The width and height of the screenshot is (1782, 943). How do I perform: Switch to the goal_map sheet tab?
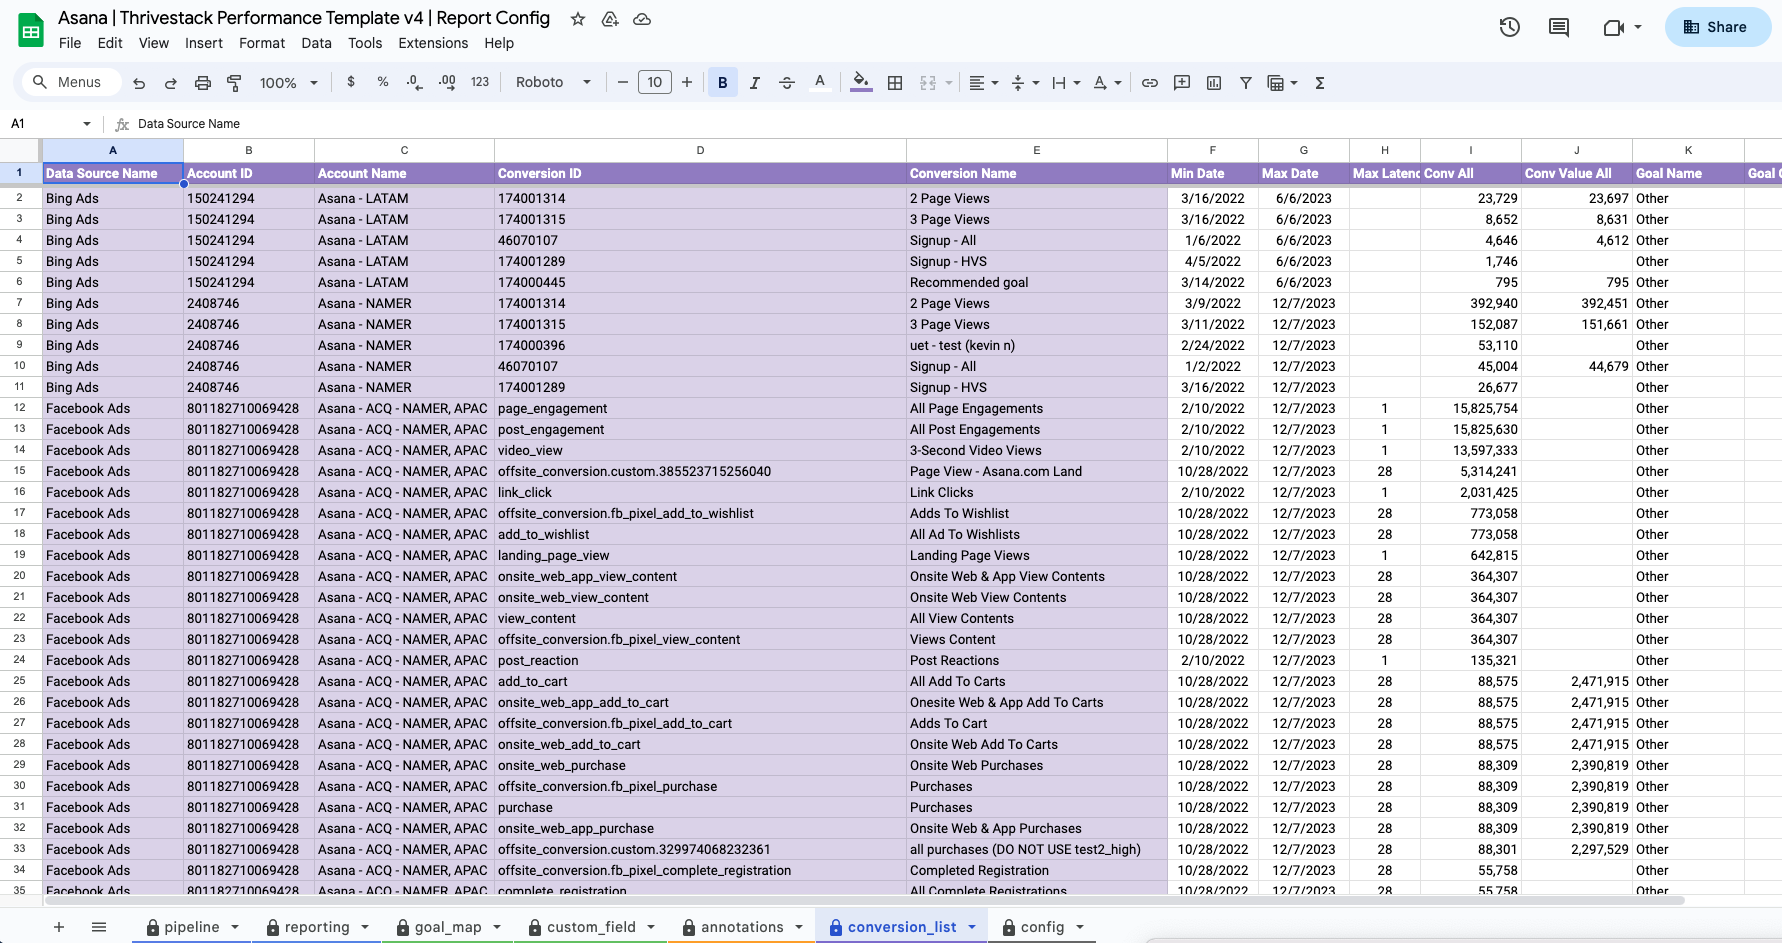point(447,927)
